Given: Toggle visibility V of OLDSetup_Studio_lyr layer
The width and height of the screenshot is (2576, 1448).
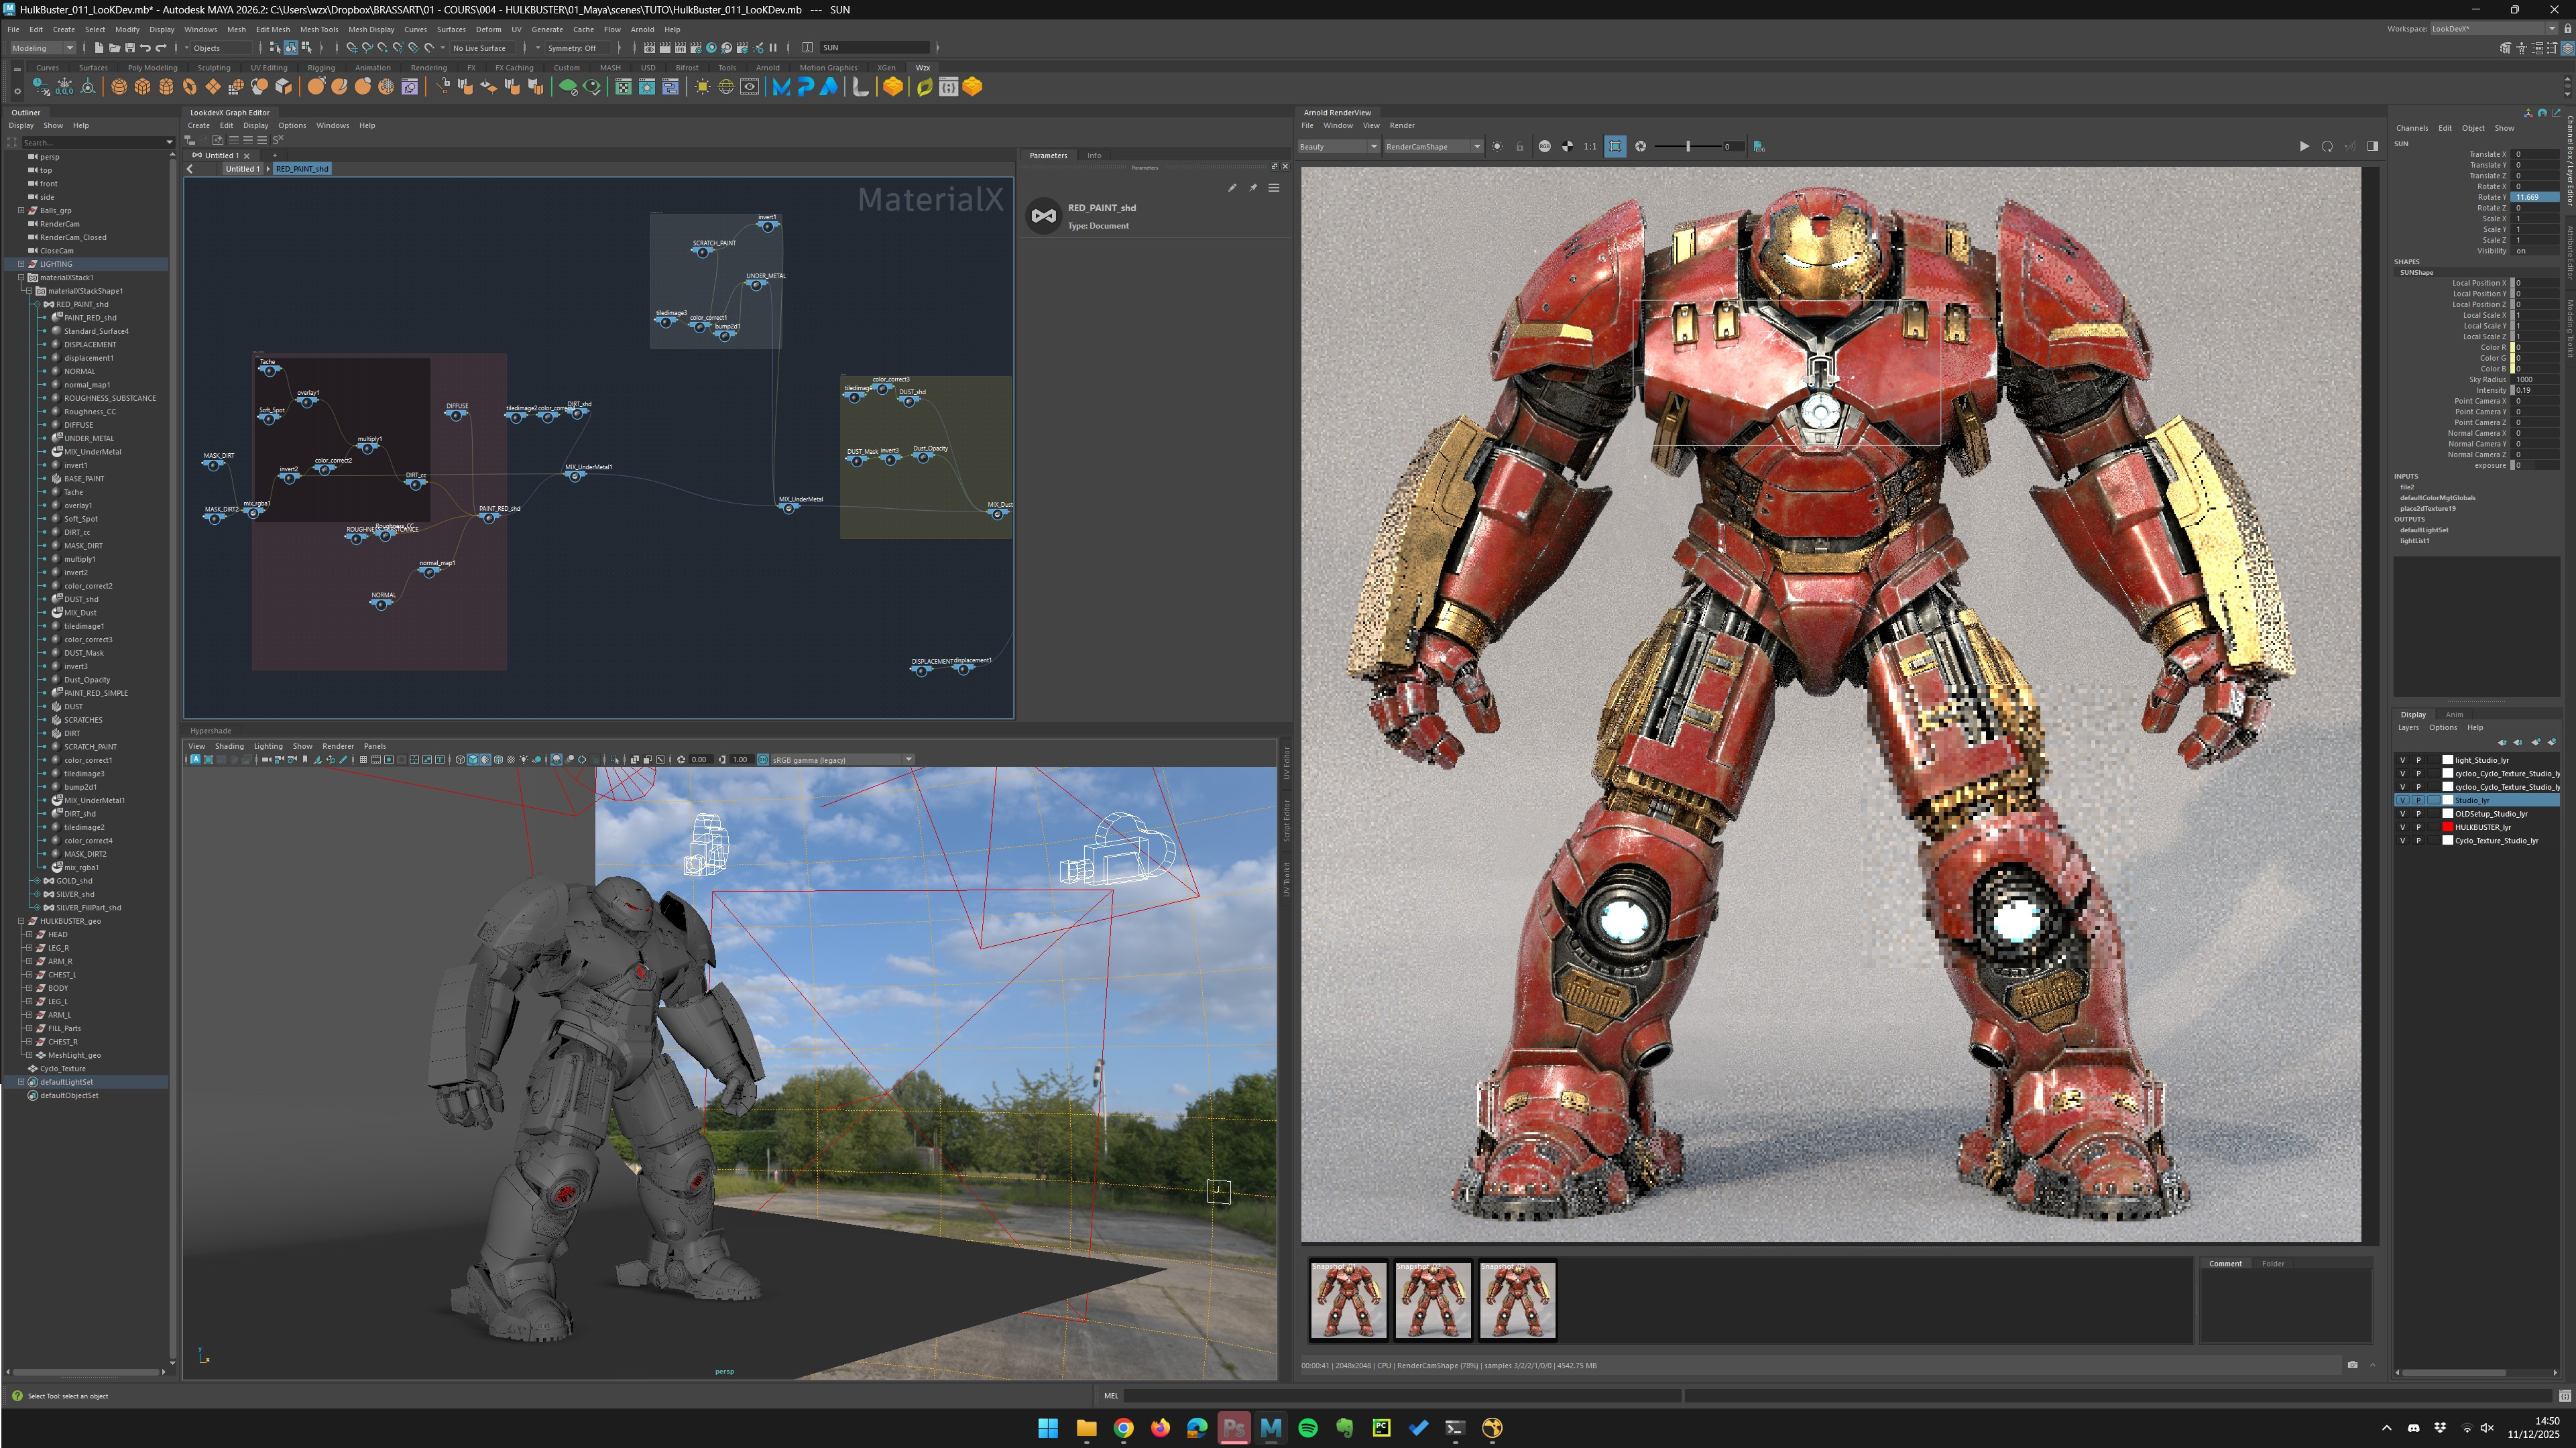Looking at the screenshot, I should coord(2403,814).
